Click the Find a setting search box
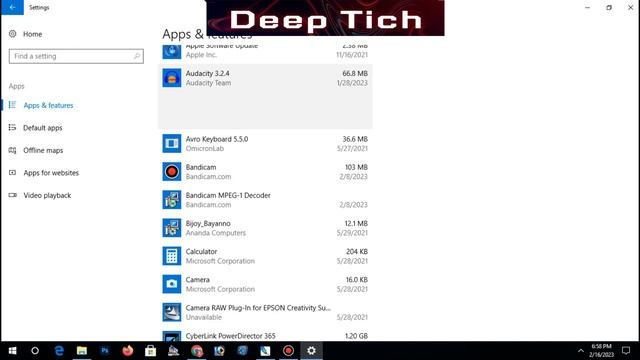 76,56
